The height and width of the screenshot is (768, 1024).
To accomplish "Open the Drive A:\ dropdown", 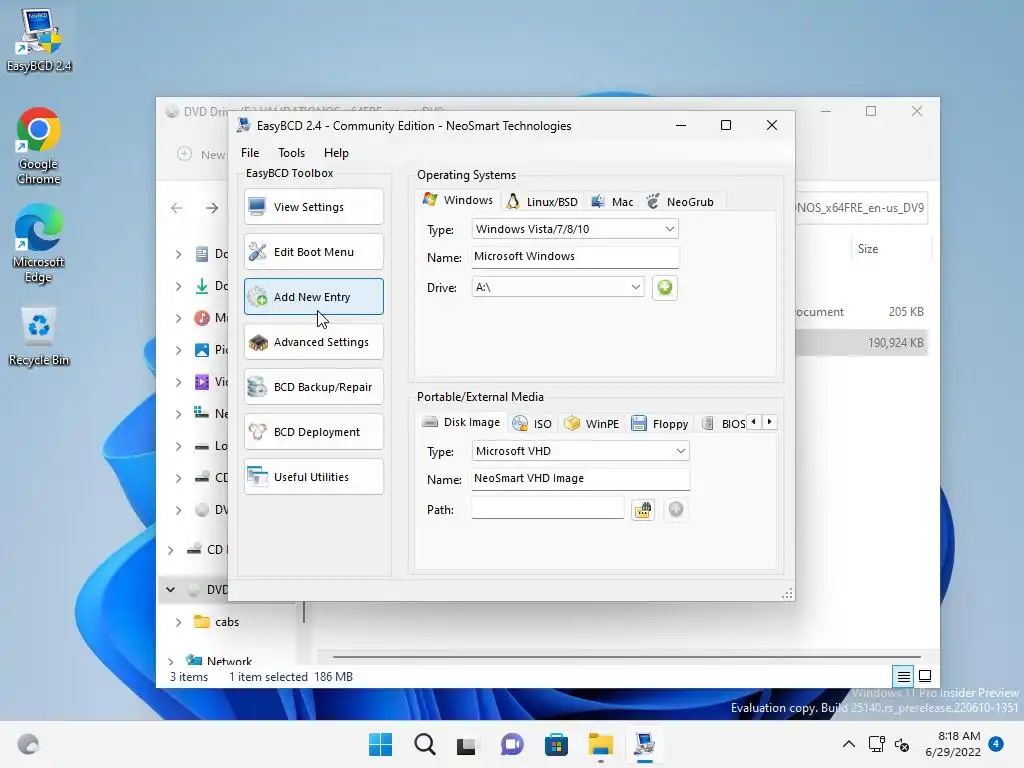I will coord(558,287).
